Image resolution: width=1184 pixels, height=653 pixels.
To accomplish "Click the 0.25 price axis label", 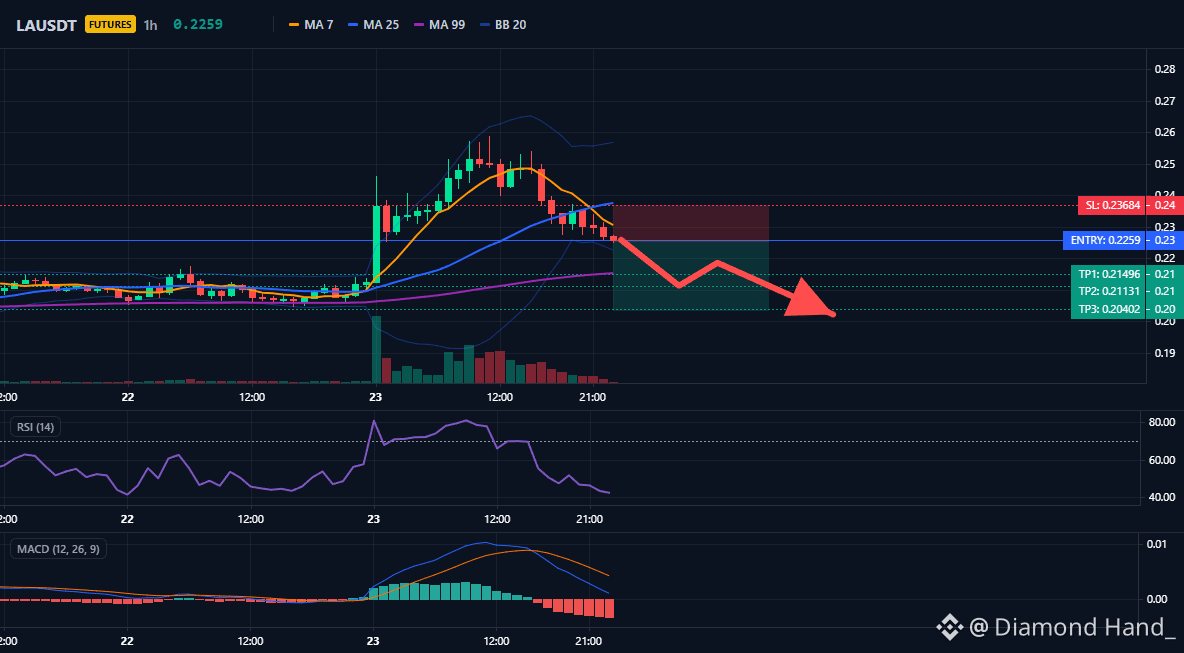I will pyautogui.click(x=1164, y=165).
